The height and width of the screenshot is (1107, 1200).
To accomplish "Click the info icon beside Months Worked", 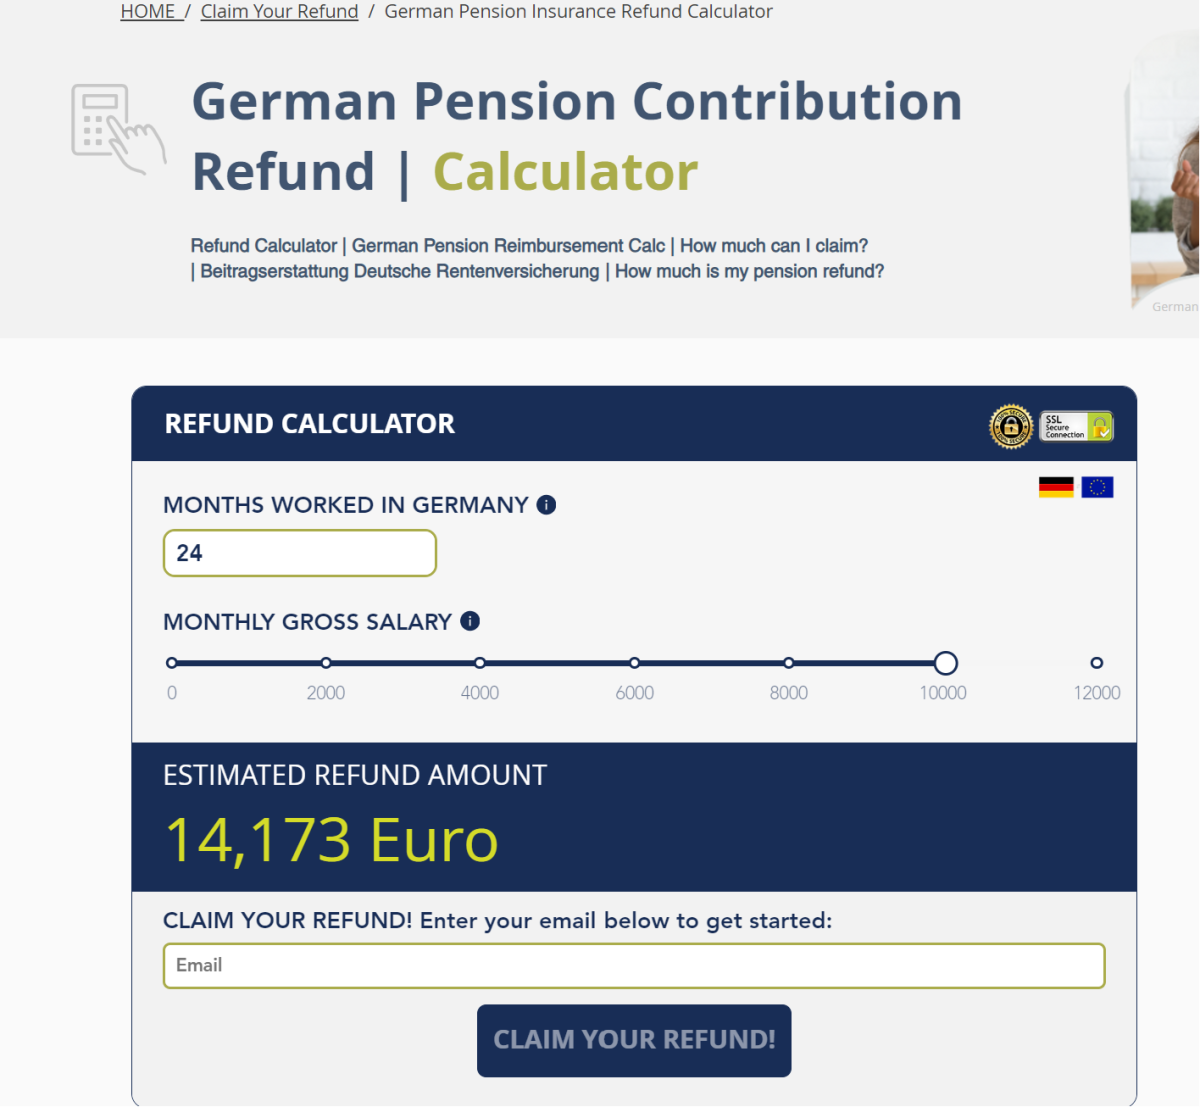I will point(546,505).
